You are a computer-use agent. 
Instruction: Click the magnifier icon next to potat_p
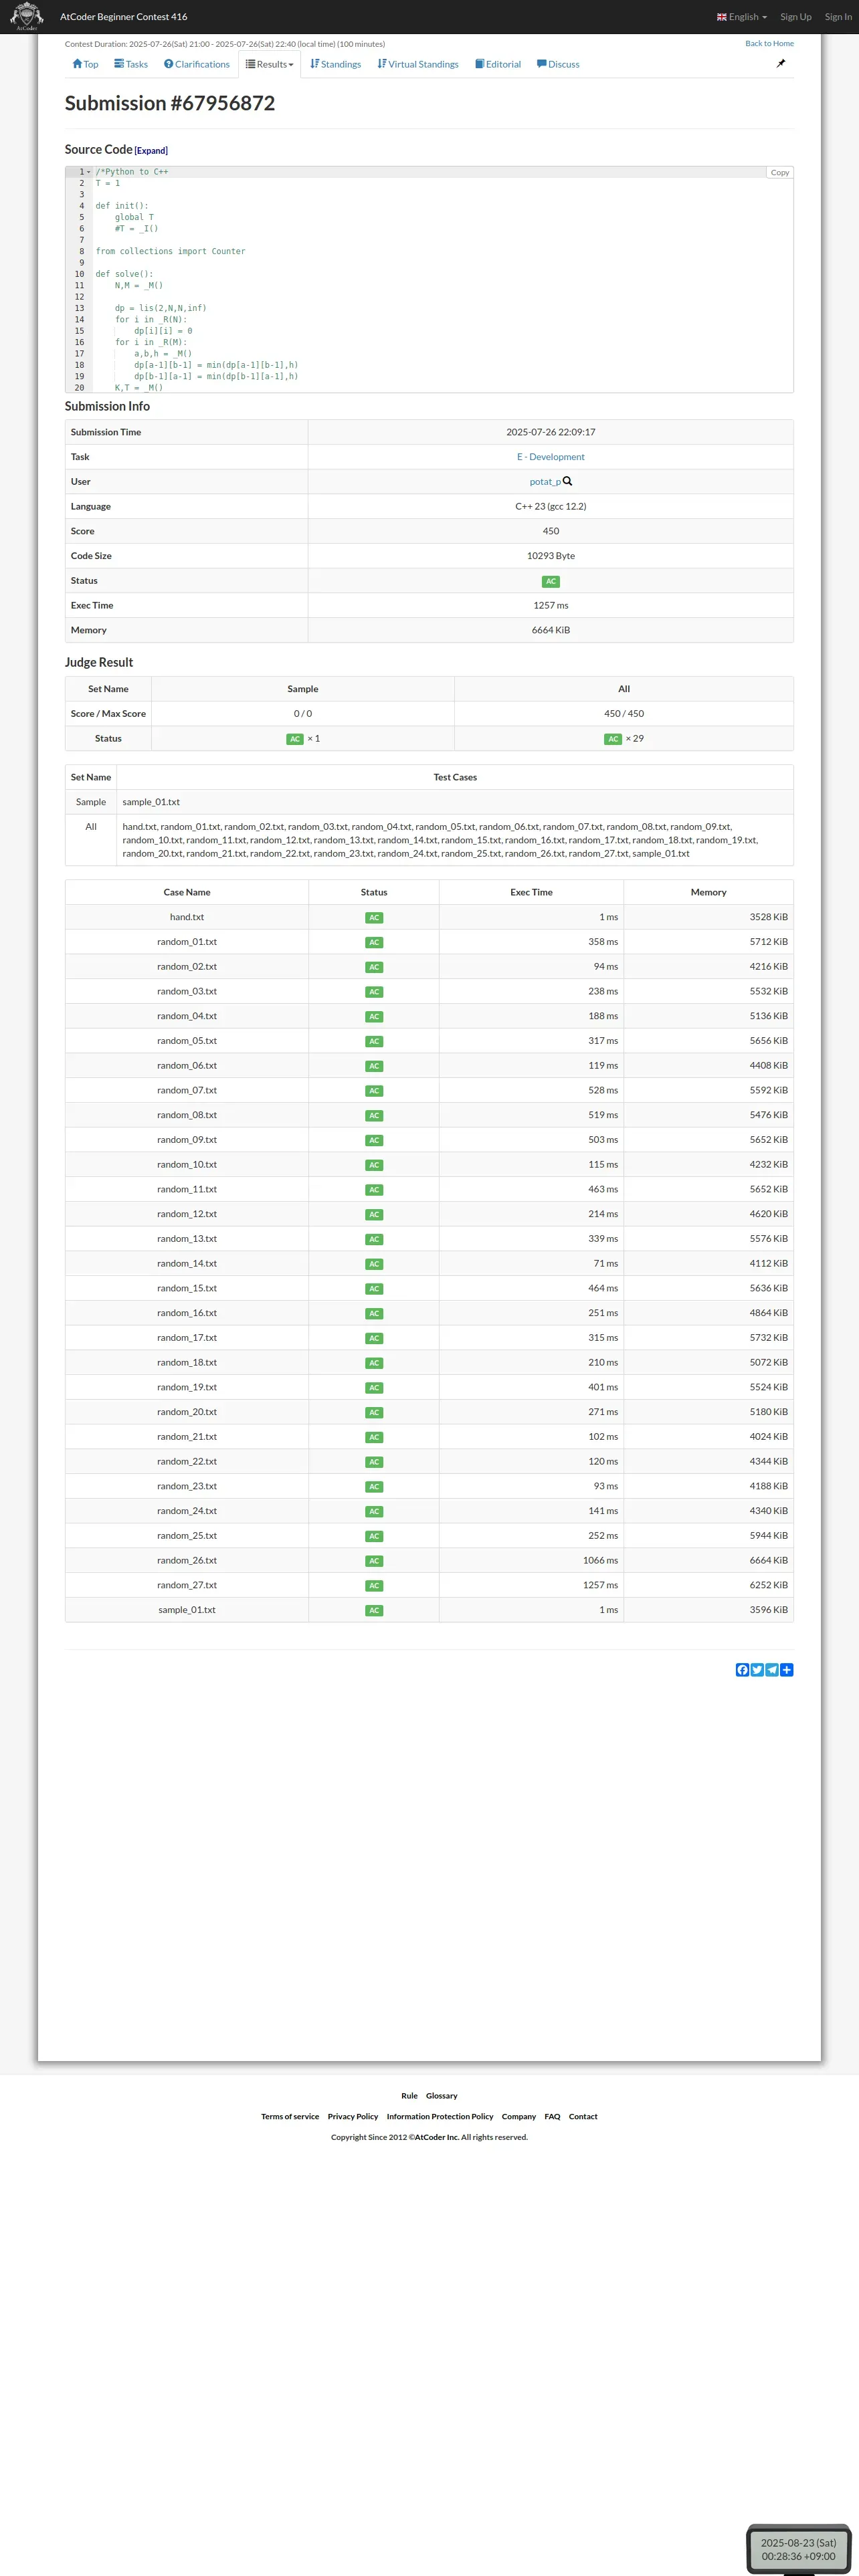567,481
